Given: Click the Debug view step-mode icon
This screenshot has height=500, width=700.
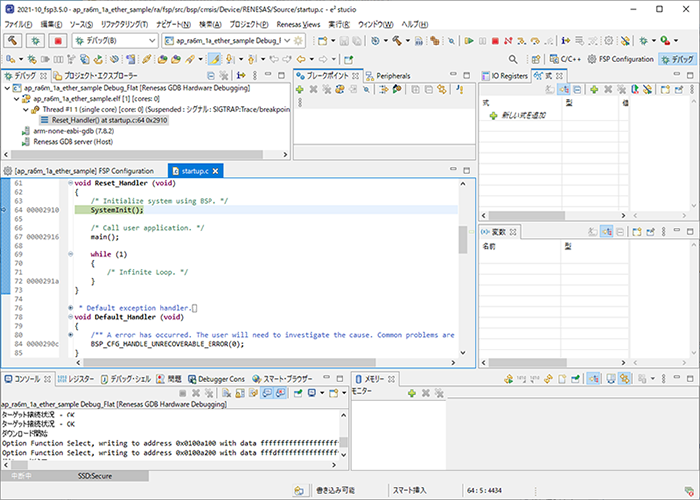Looking at the screenshot, I should click(241, 75).
